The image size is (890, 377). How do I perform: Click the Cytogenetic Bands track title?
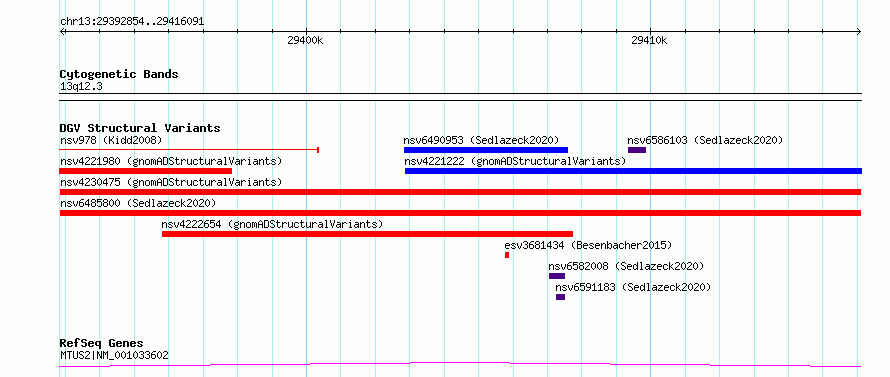pos(119,74)
